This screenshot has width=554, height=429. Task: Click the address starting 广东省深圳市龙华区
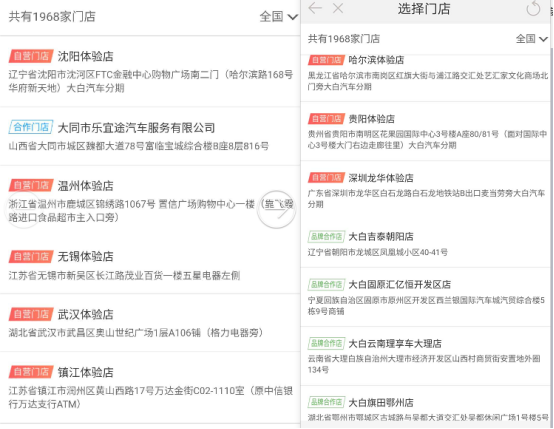click(x=426, y=199)
